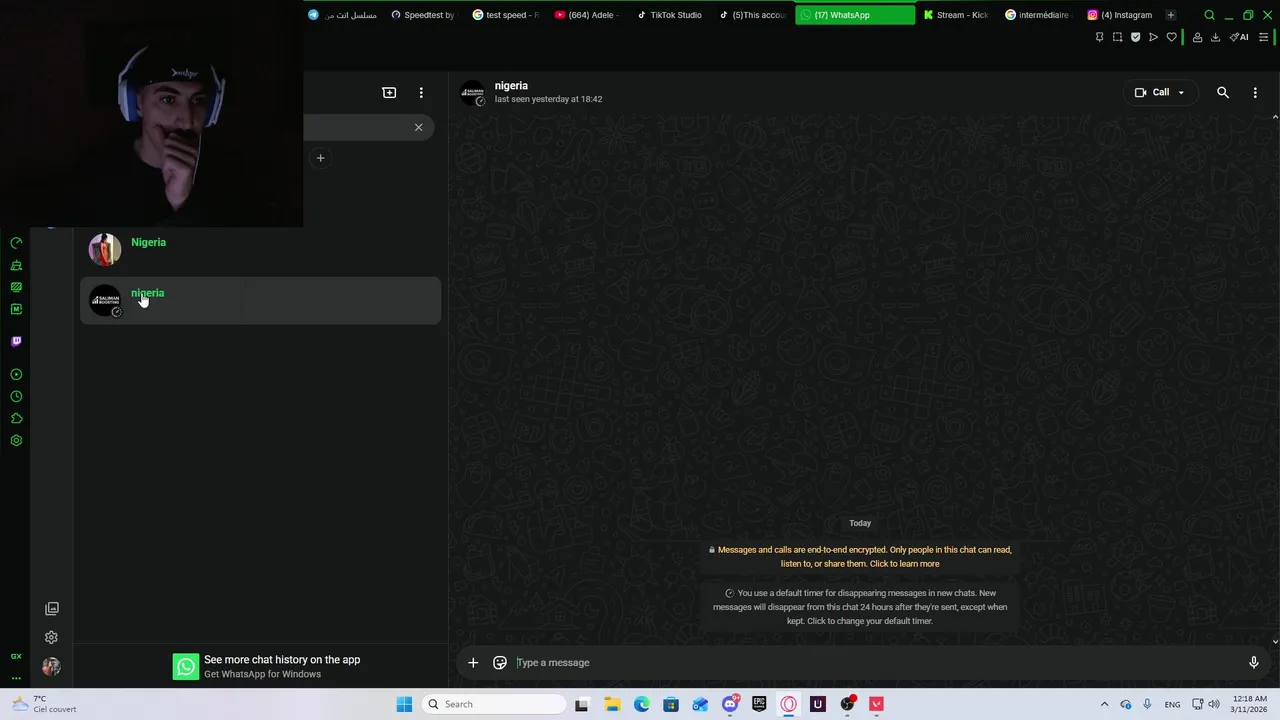The height and width of the screenshot is (720, 1280).
Task: Open the weather widget showing 7°C
Action: coord(44,704)
